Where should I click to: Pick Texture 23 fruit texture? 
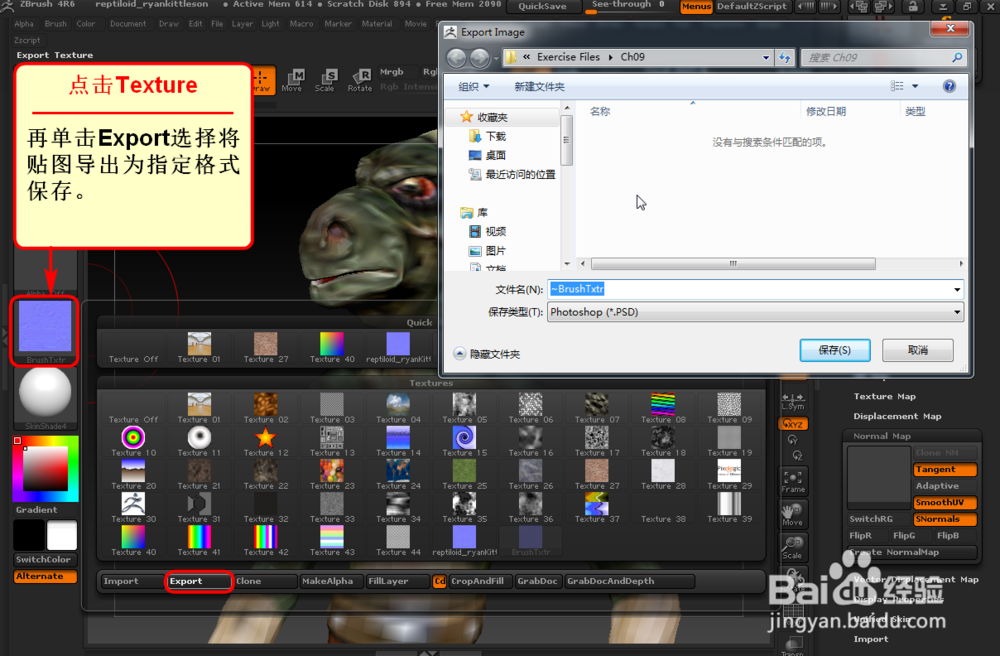coord(332,475)
